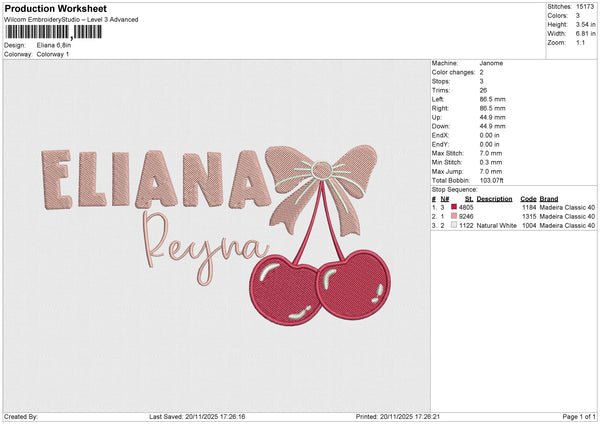
Task: Click the Code column header
Action: (528, 198)
